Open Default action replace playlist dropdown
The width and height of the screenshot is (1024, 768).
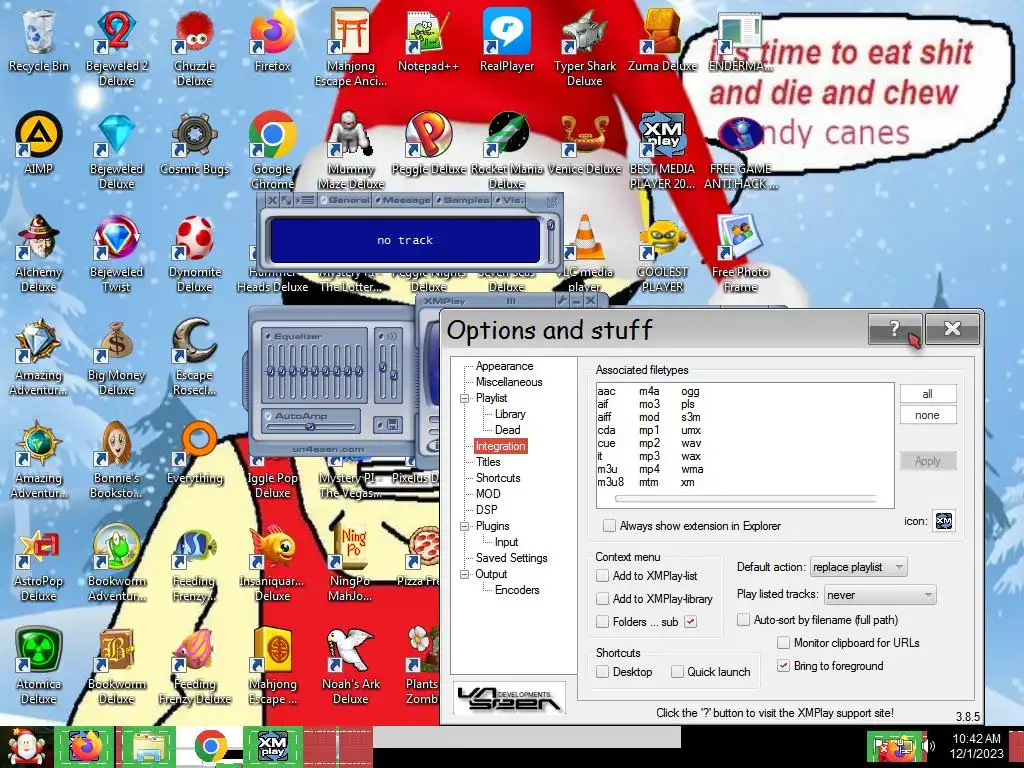[x=858, y=567]
